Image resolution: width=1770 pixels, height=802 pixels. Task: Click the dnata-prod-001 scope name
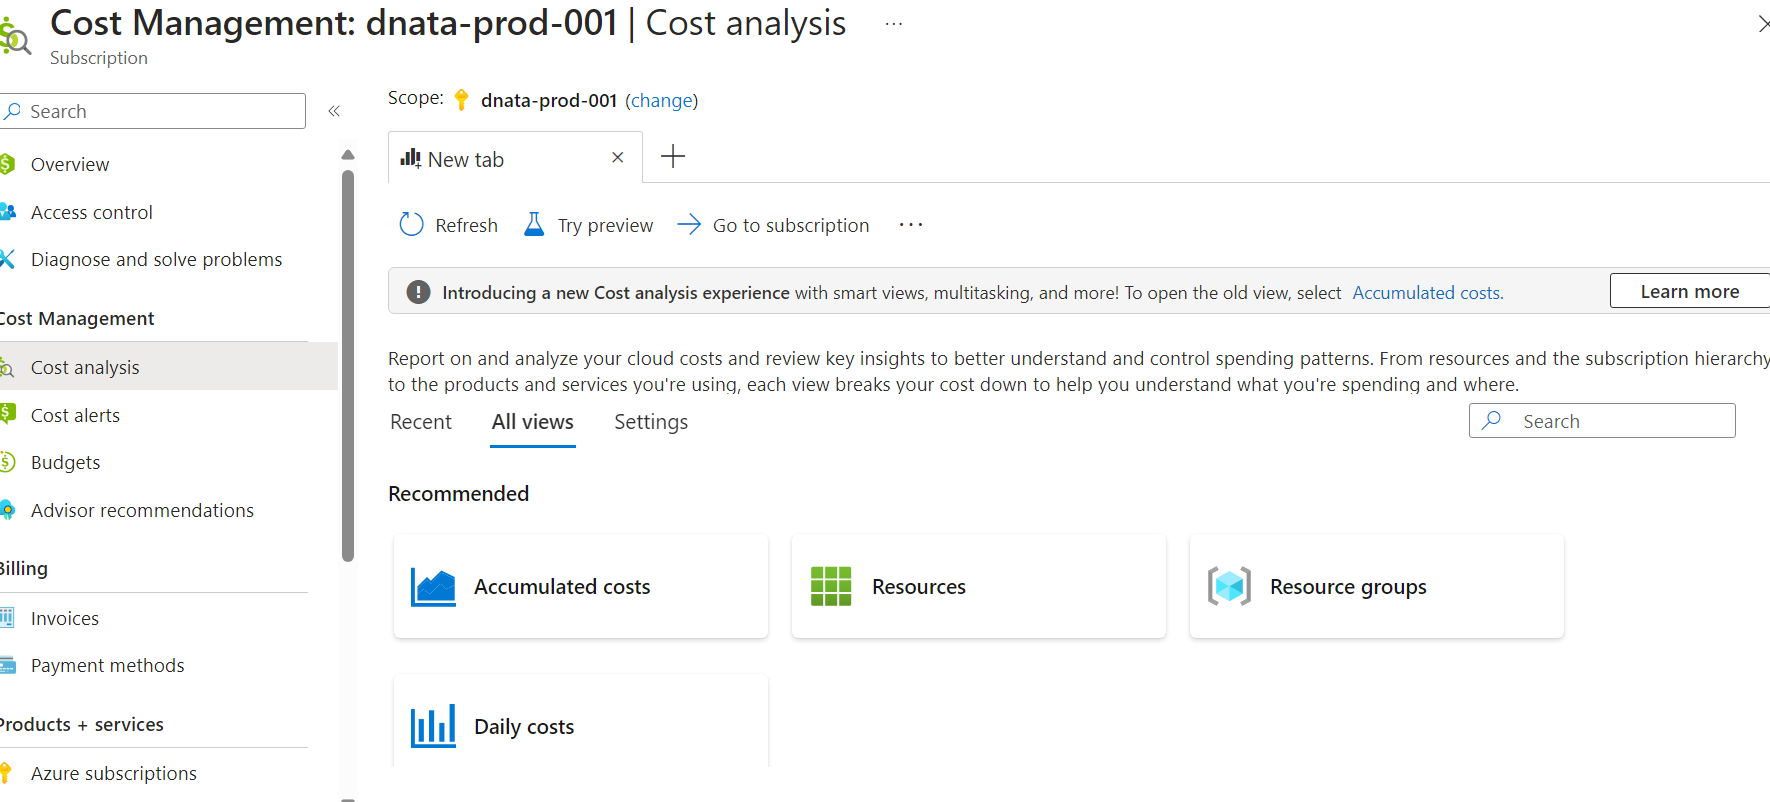[x=549, y=100]
